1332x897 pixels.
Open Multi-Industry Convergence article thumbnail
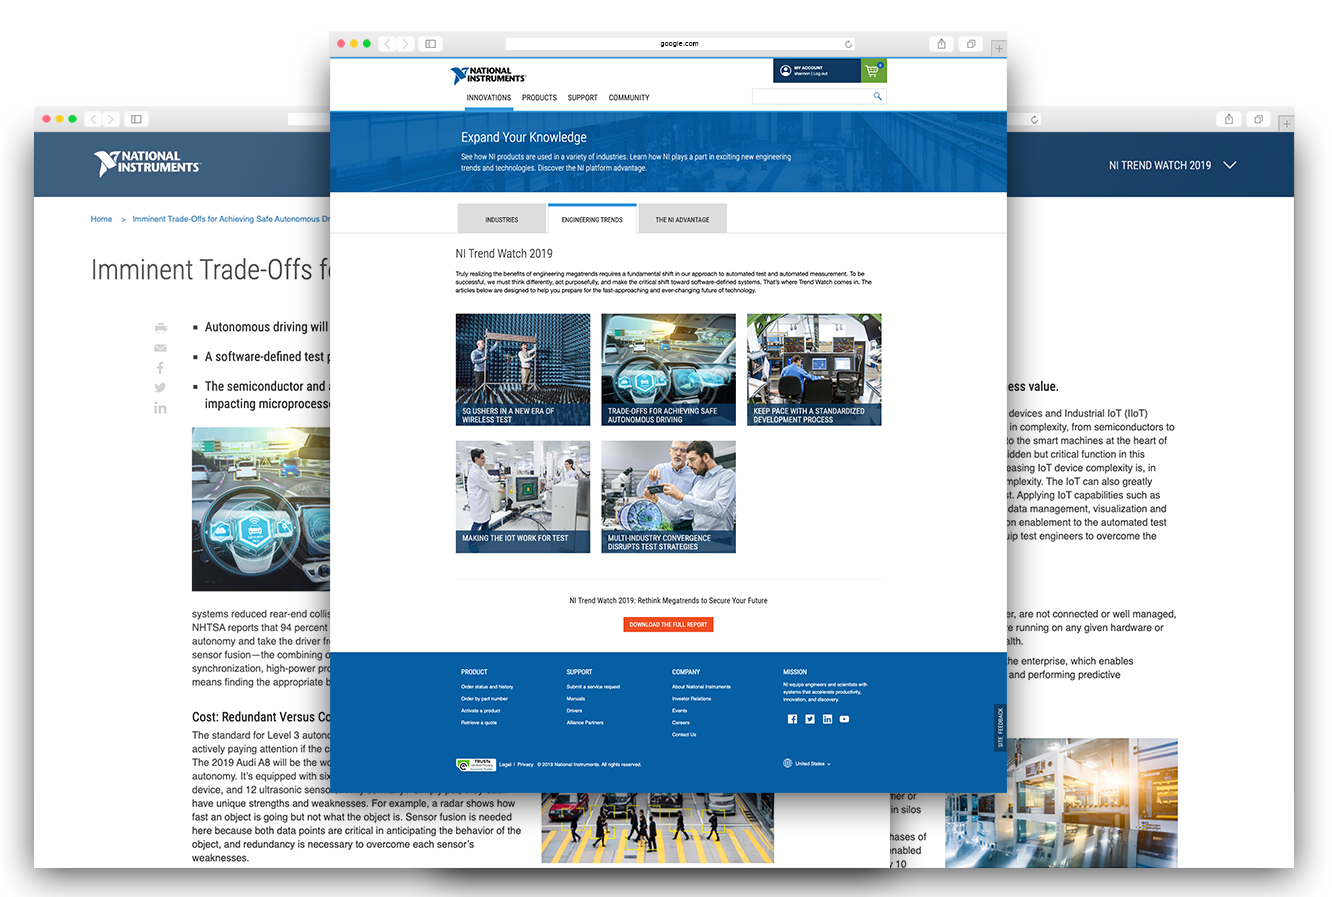668,497
